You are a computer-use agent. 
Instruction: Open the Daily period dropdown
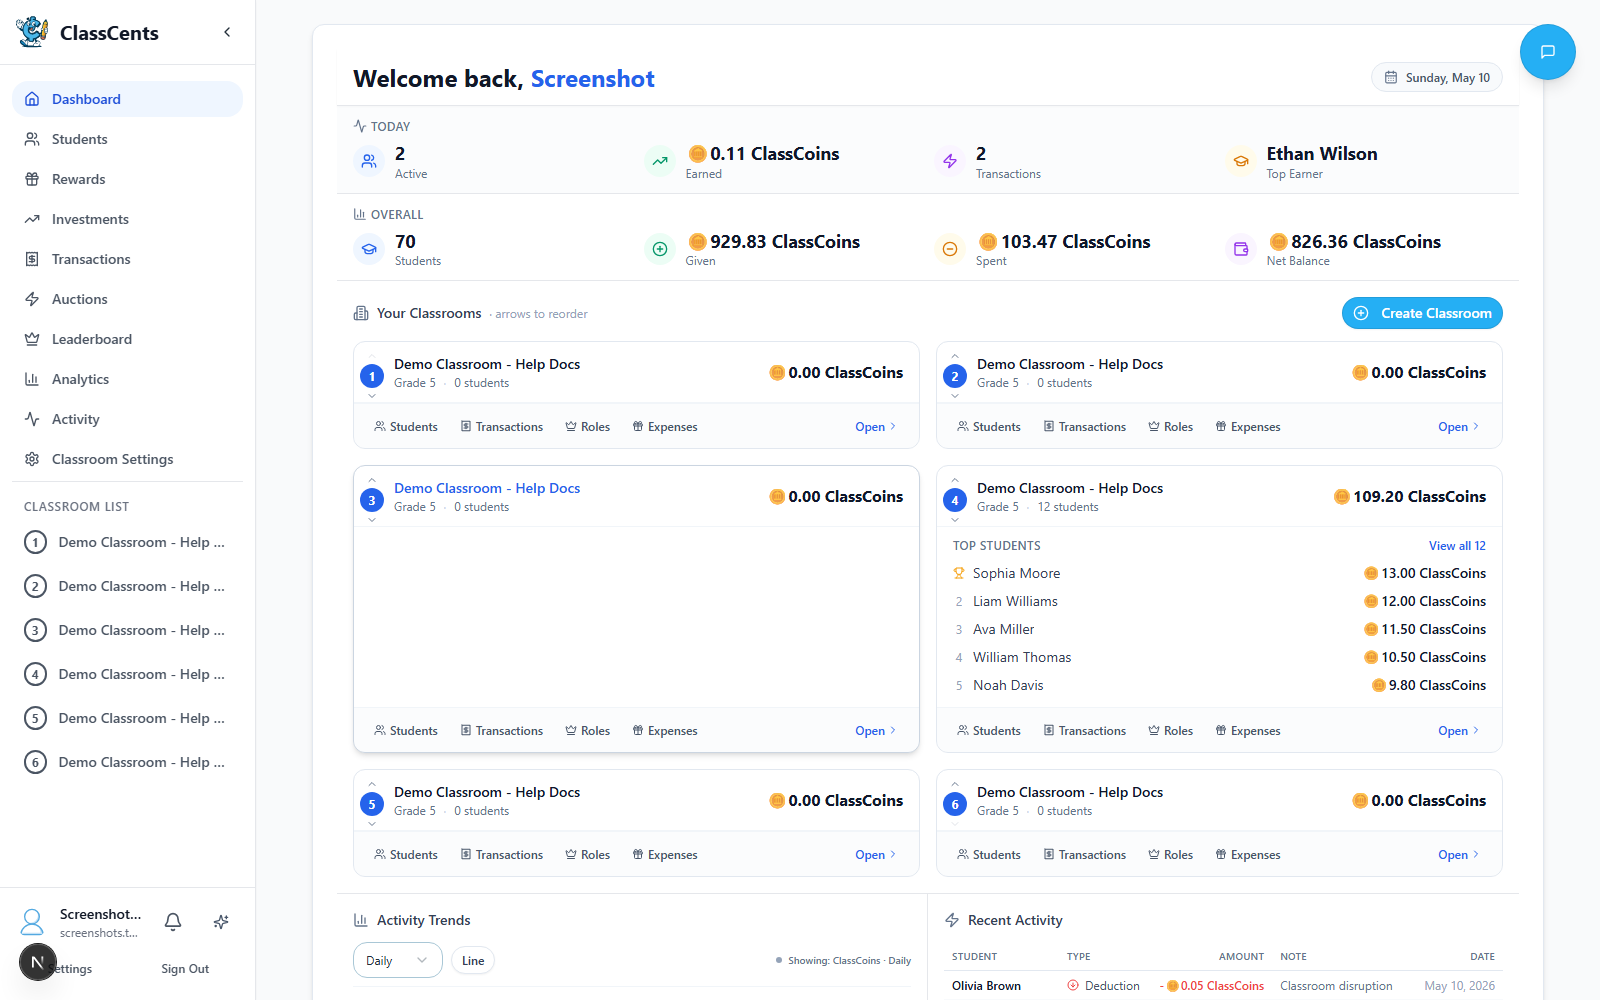[x=397, y=960]
